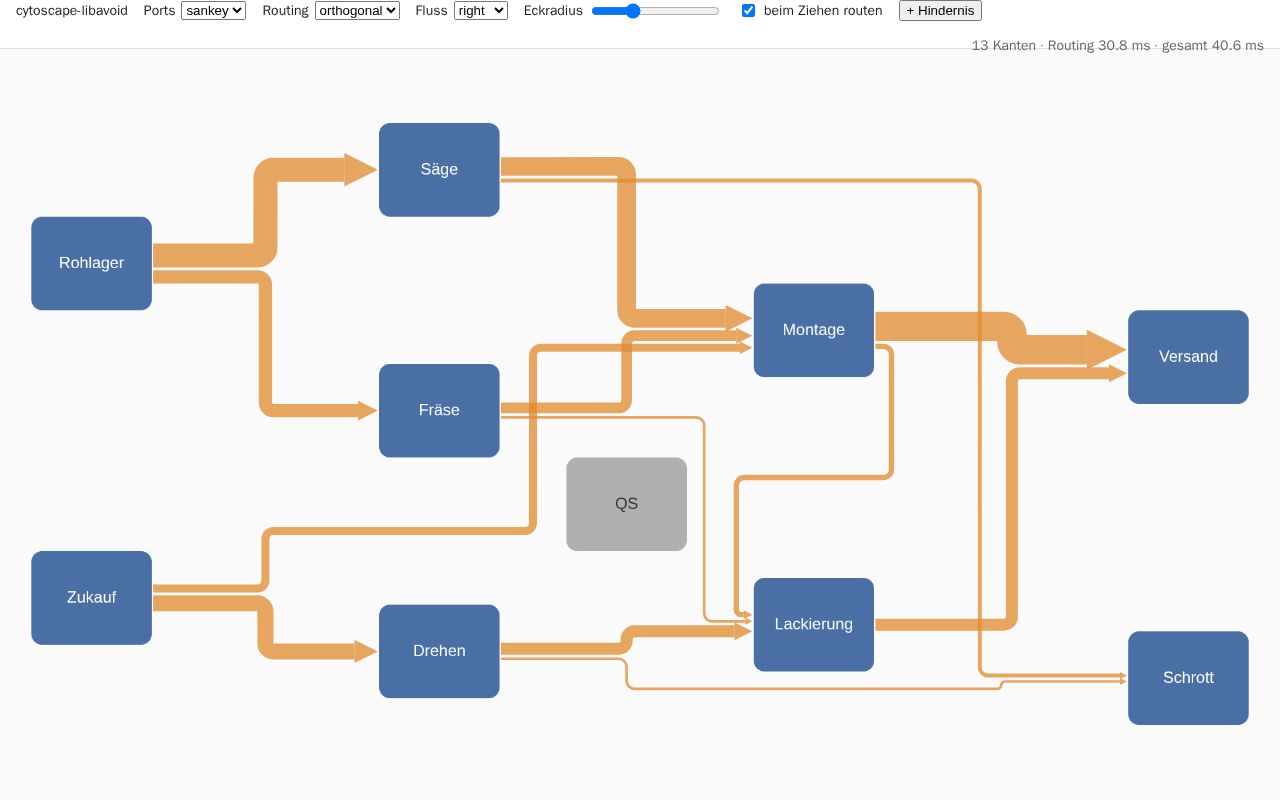Click the 'Fluss' label
Viewport: 1280px width, 800px height.
coord(431,11)
